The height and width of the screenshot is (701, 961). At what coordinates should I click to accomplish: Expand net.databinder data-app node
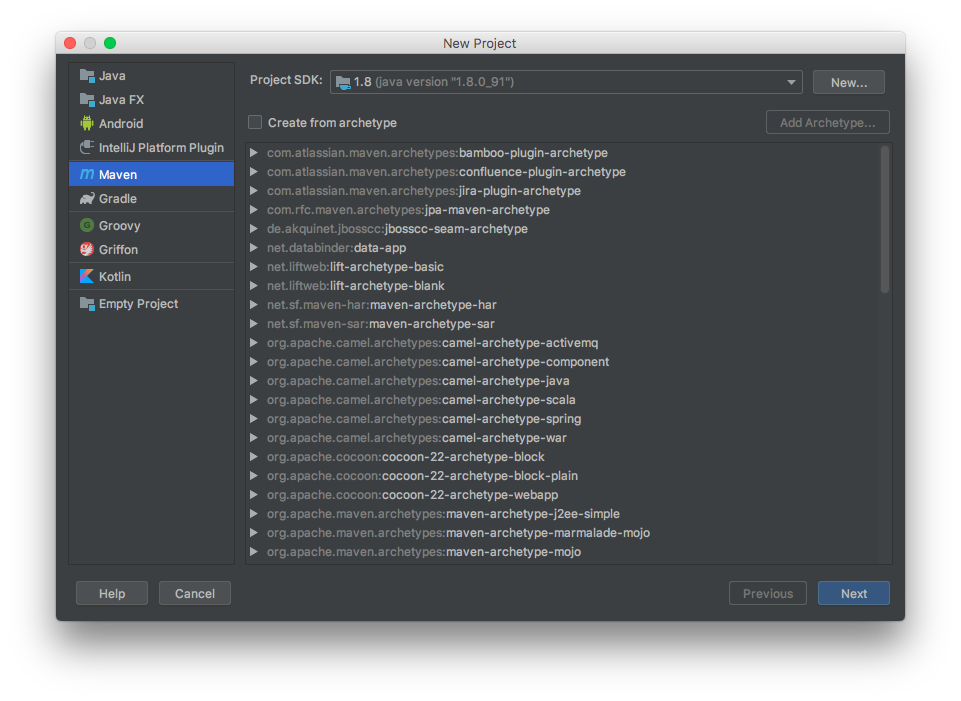254,248
